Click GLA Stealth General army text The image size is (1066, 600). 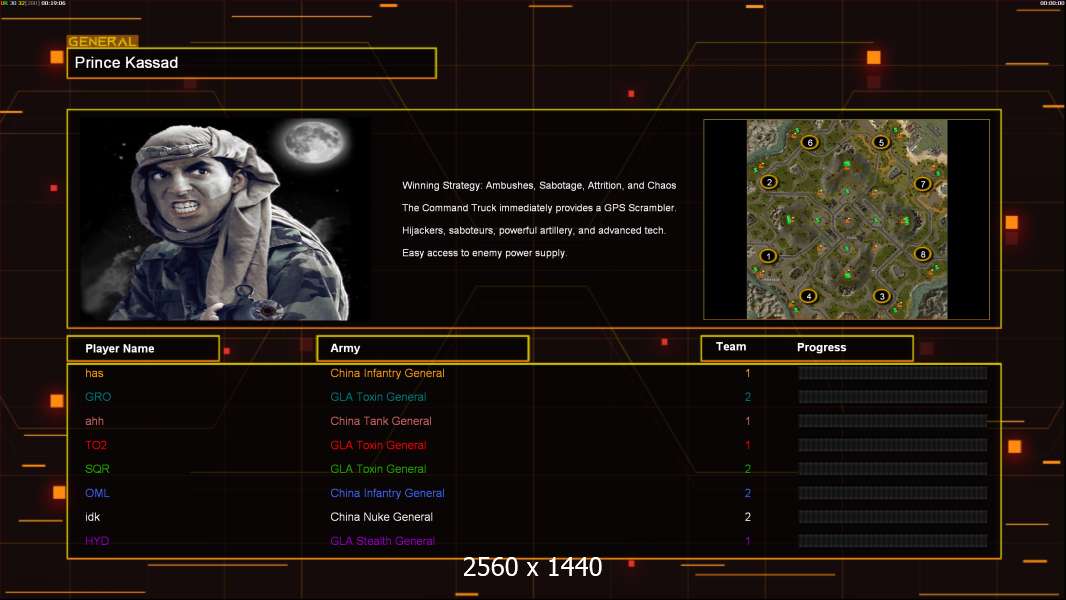[x=383, y=541]
